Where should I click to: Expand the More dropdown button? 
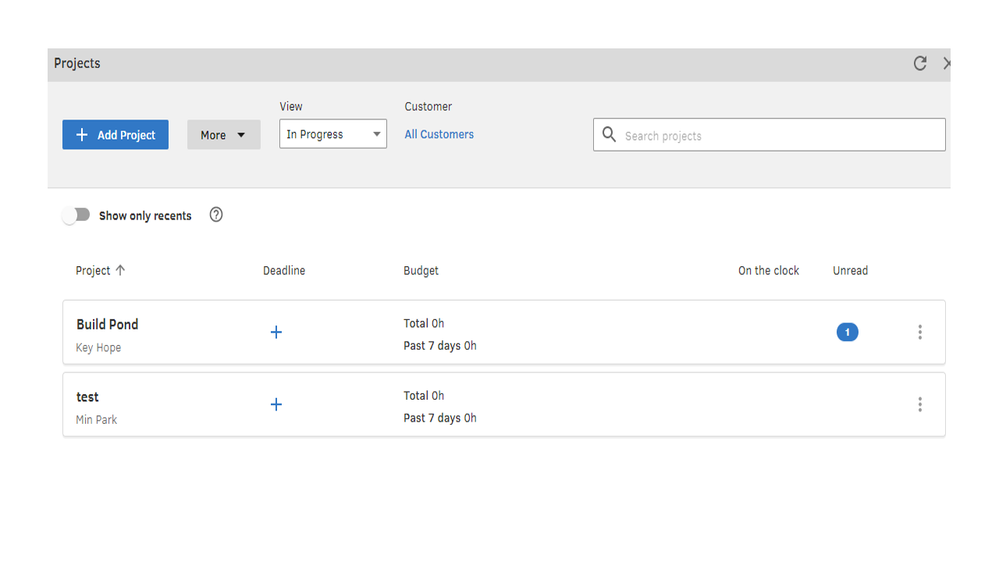(223, 135)
